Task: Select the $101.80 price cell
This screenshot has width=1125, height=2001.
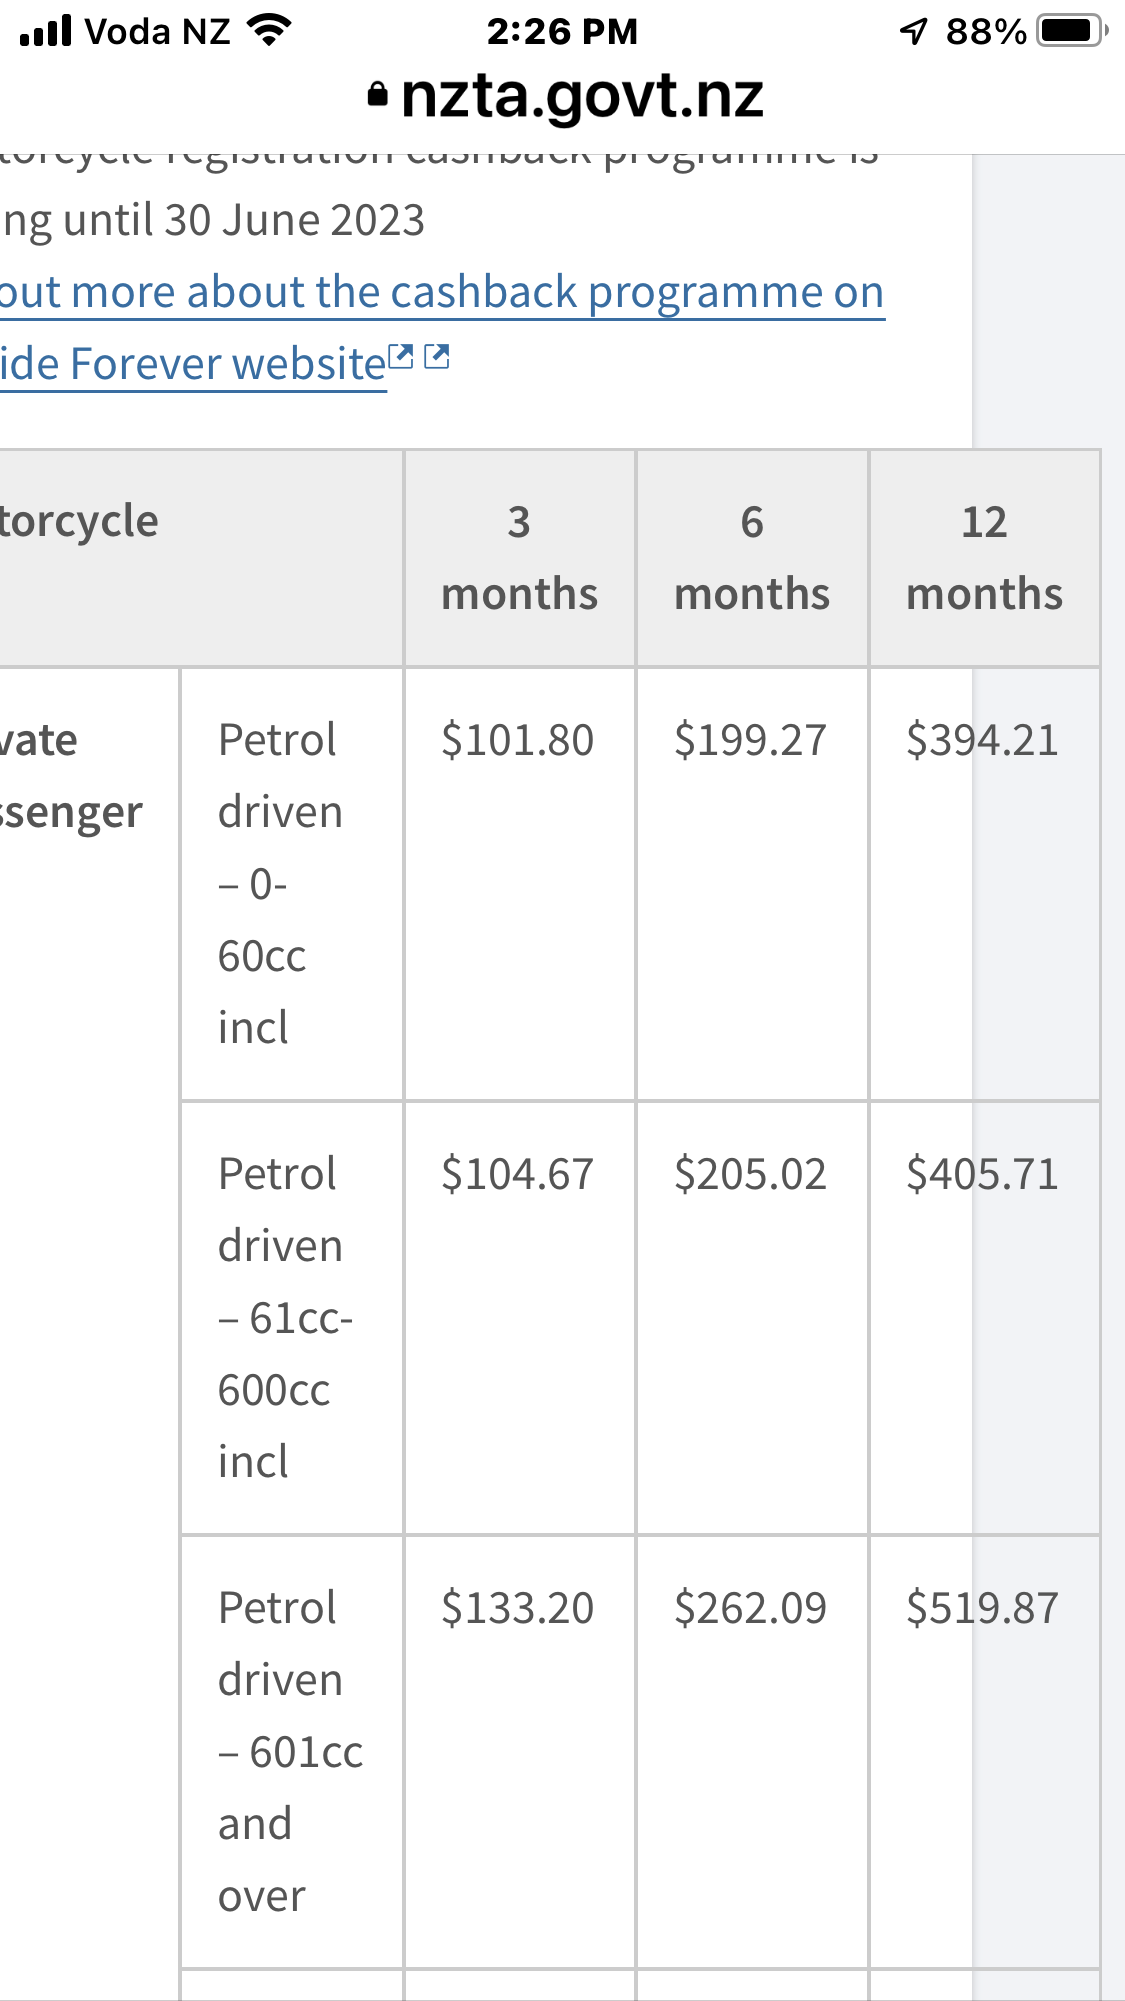Action: [x=518, y=741]
